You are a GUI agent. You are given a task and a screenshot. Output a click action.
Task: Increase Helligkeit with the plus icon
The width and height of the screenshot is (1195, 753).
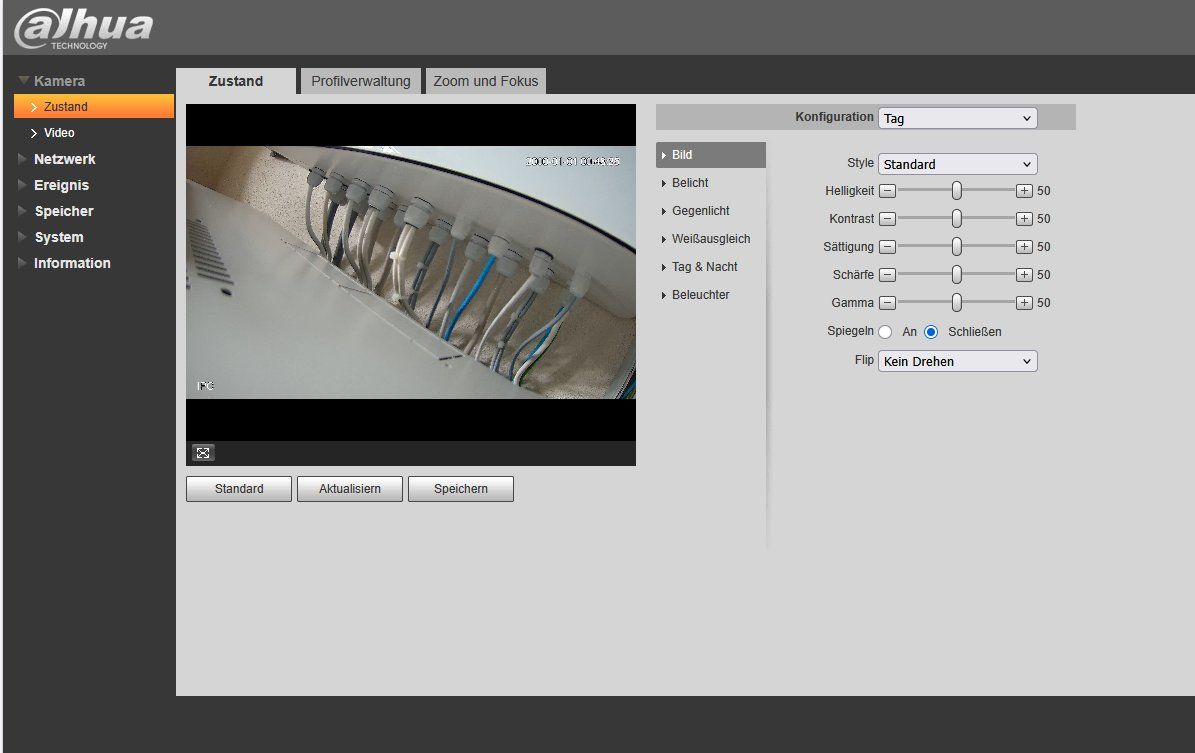tap(1024, 191)
